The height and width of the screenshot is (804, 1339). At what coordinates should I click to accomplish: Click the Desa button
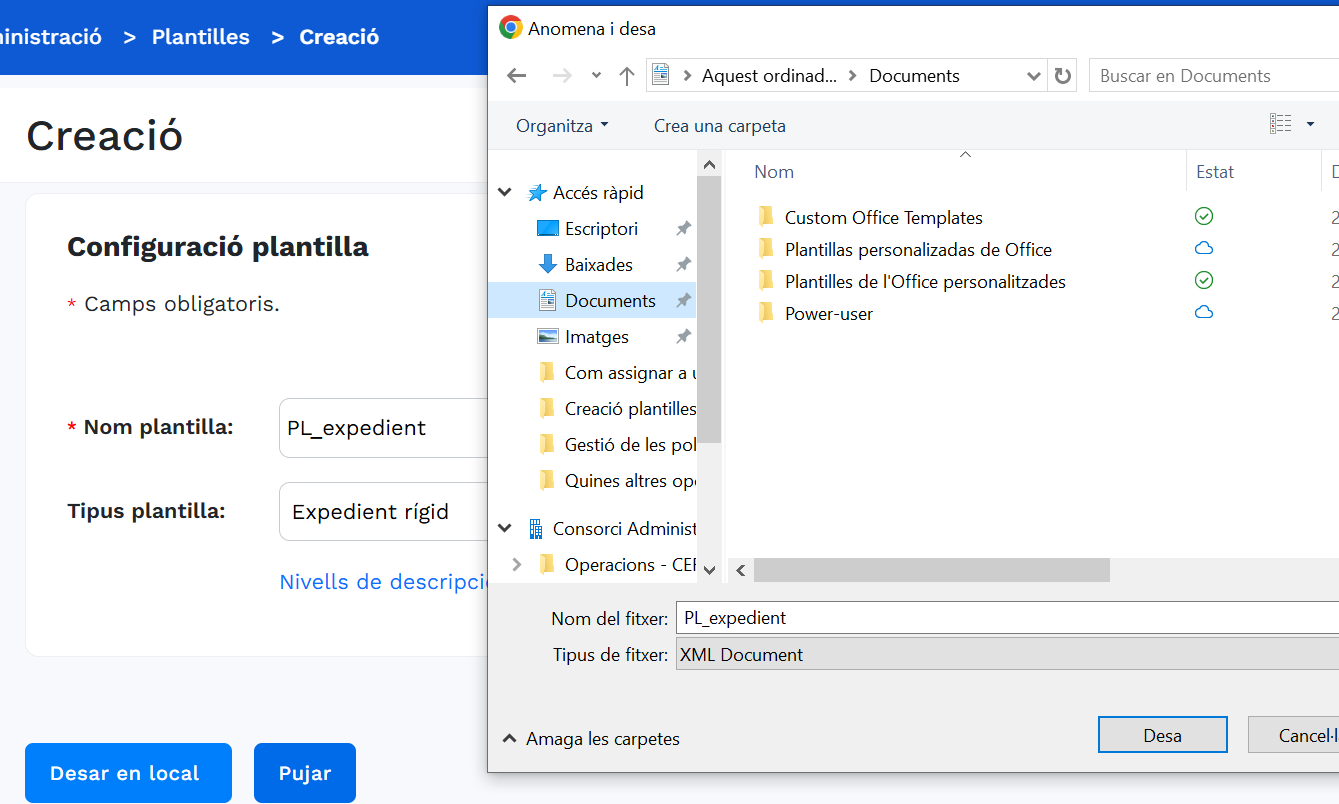click(x=1162, y=735)
